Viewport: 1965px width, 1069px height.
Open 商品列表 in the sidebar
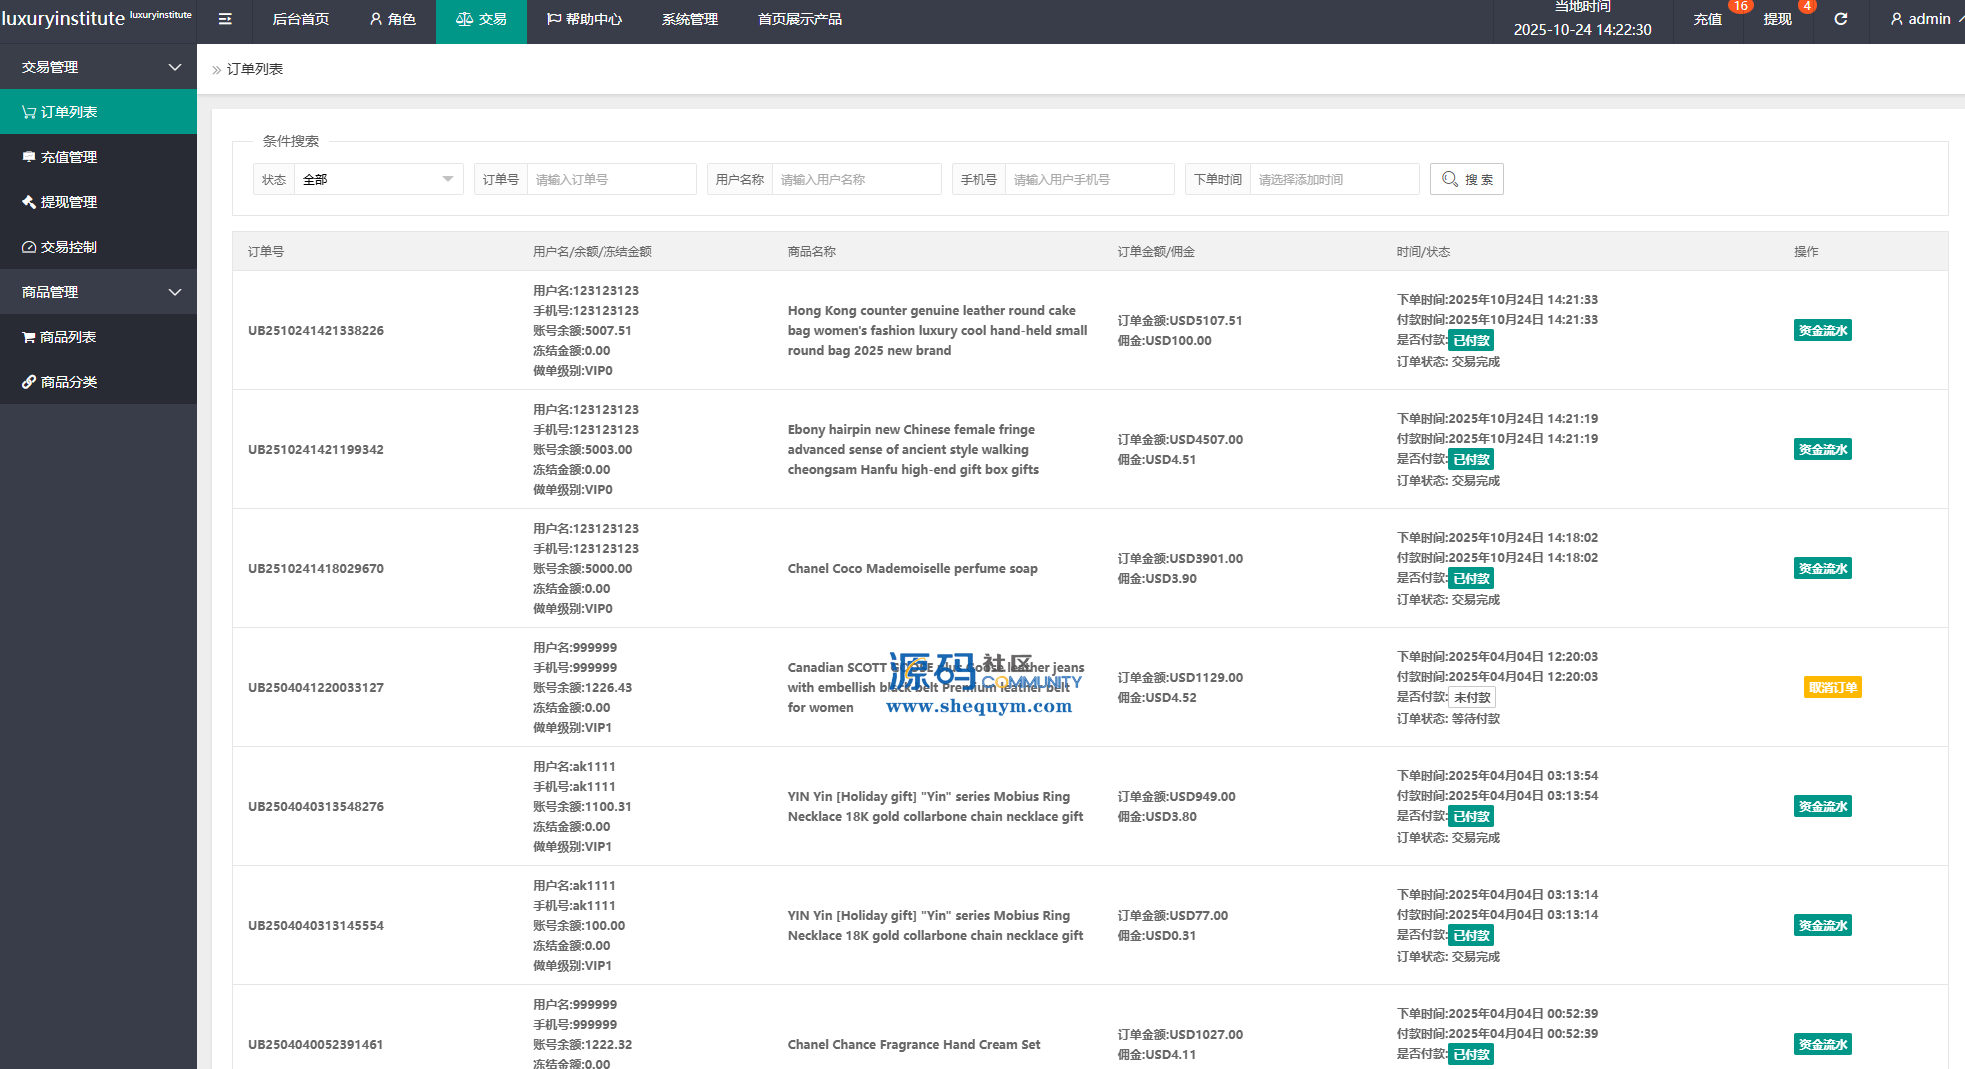point(68,337)
